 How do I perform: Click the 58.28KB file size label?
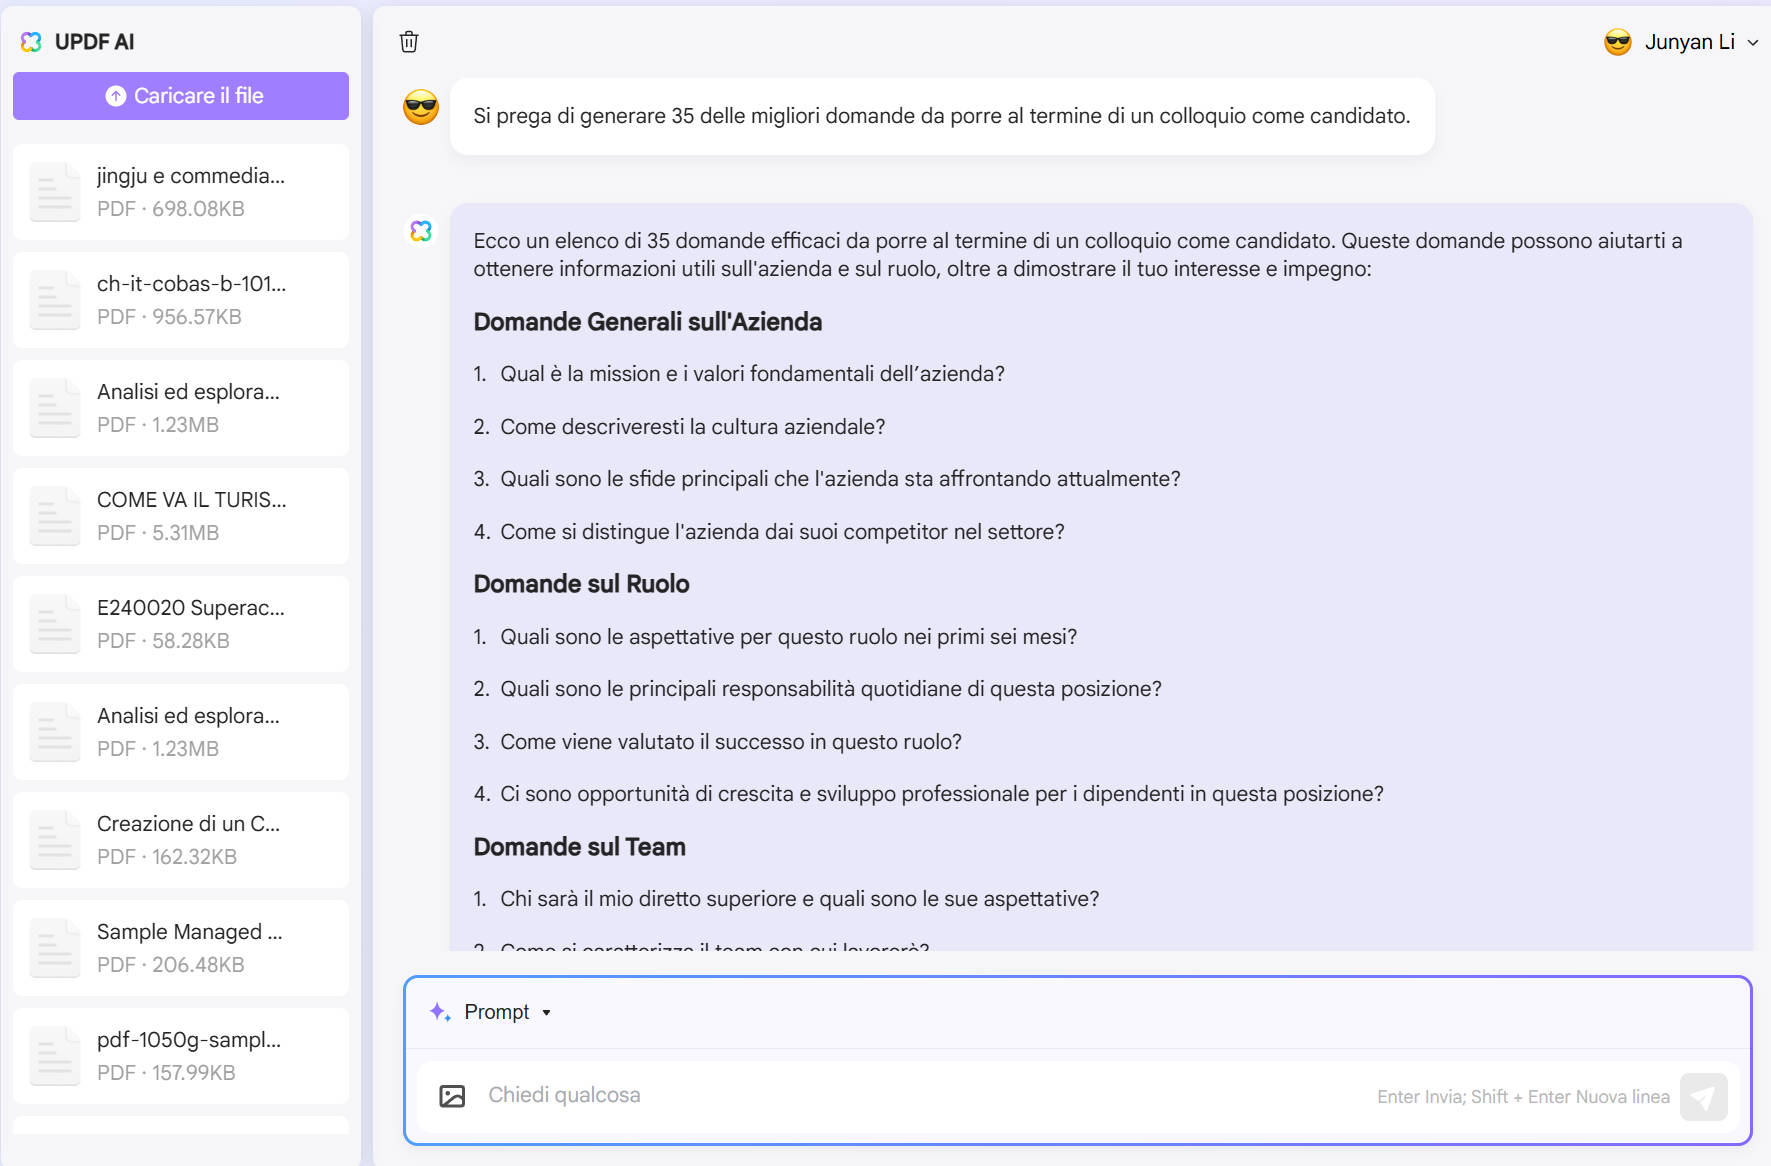[191, 641]
